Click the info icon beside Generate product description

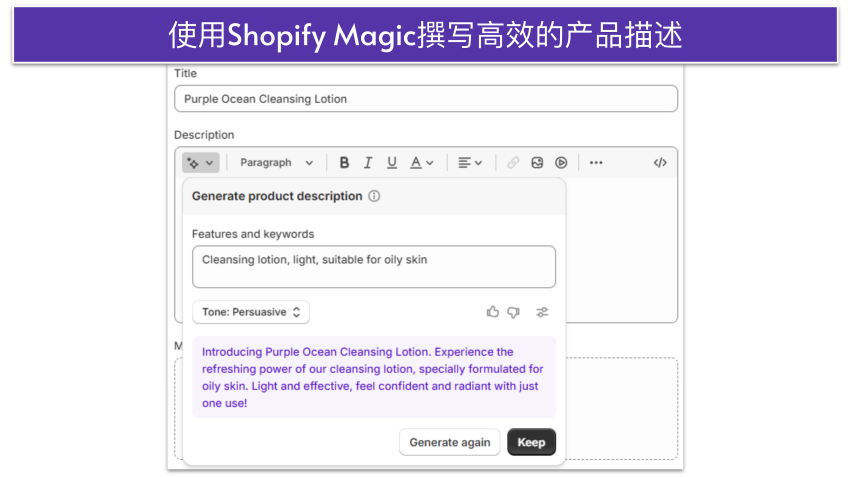pos(374,197)
